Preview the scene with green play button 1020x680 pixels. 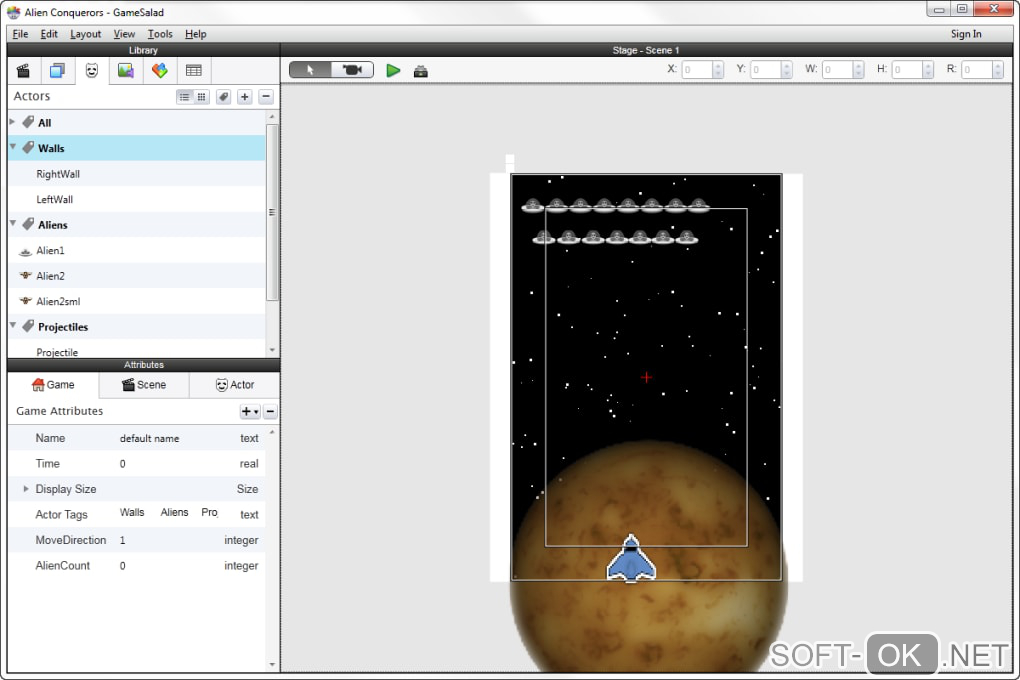point(393,70)
